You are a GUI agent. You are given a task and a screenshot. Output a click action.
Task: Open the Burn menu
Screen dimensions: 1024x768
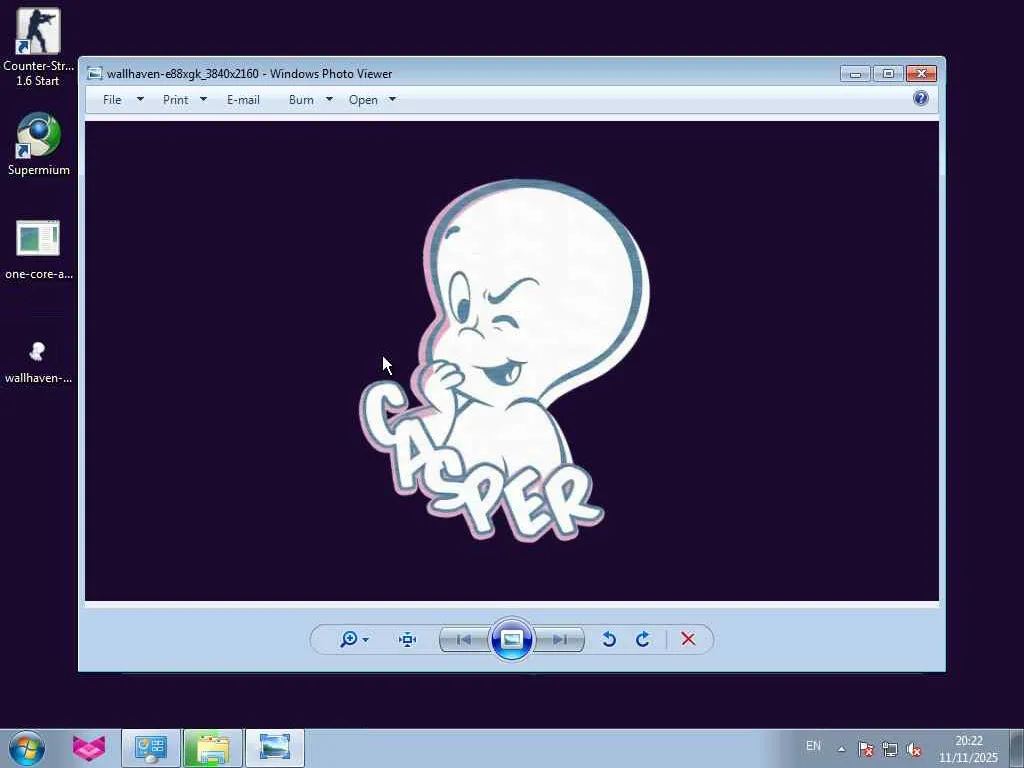301,100
